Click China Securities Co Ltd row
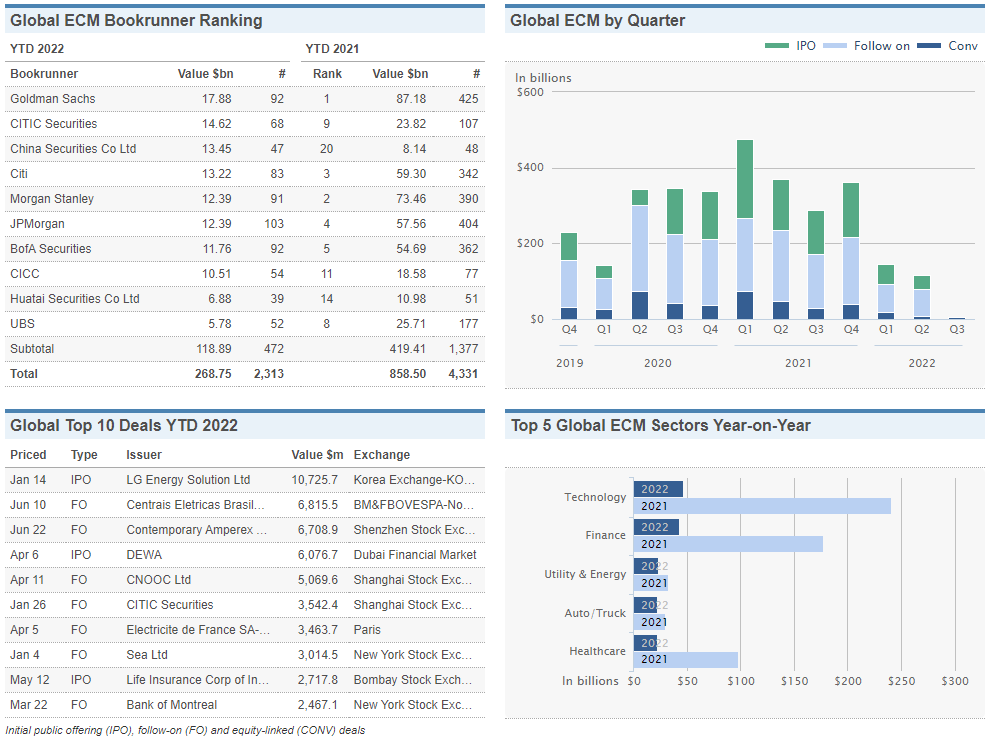The image size is (995, 745). (245, 149)
